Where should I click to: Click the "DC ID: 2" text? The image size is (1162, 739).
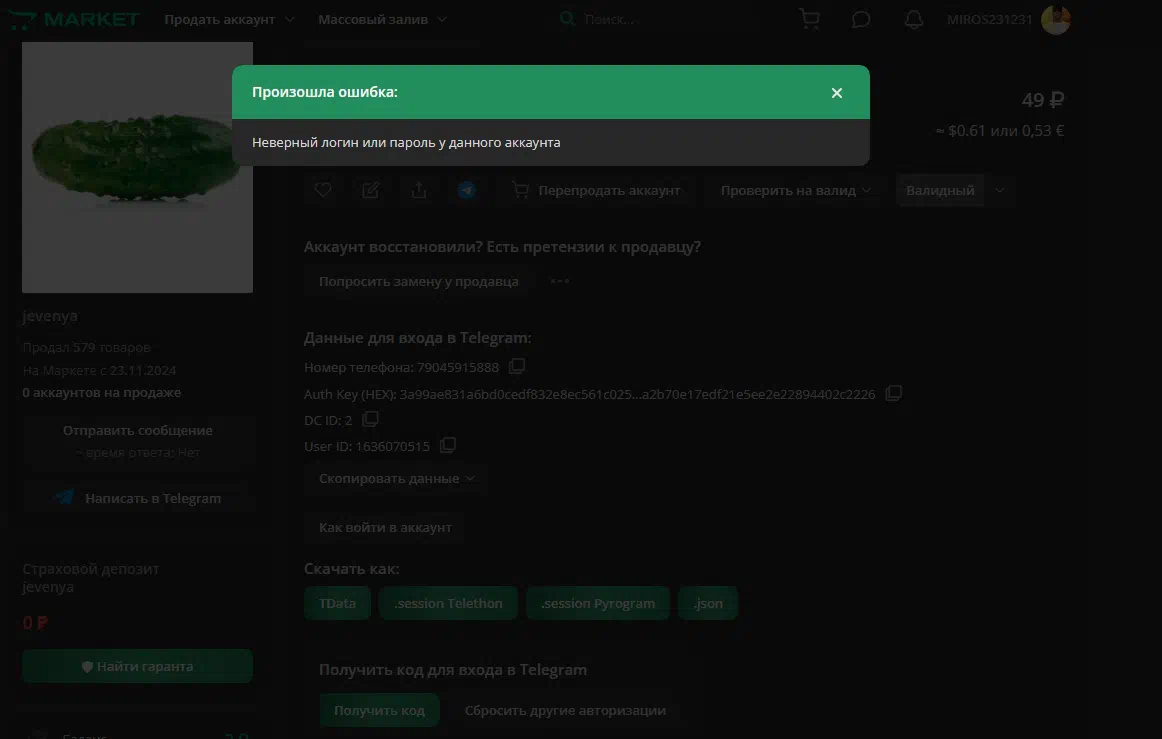(328, 420)
